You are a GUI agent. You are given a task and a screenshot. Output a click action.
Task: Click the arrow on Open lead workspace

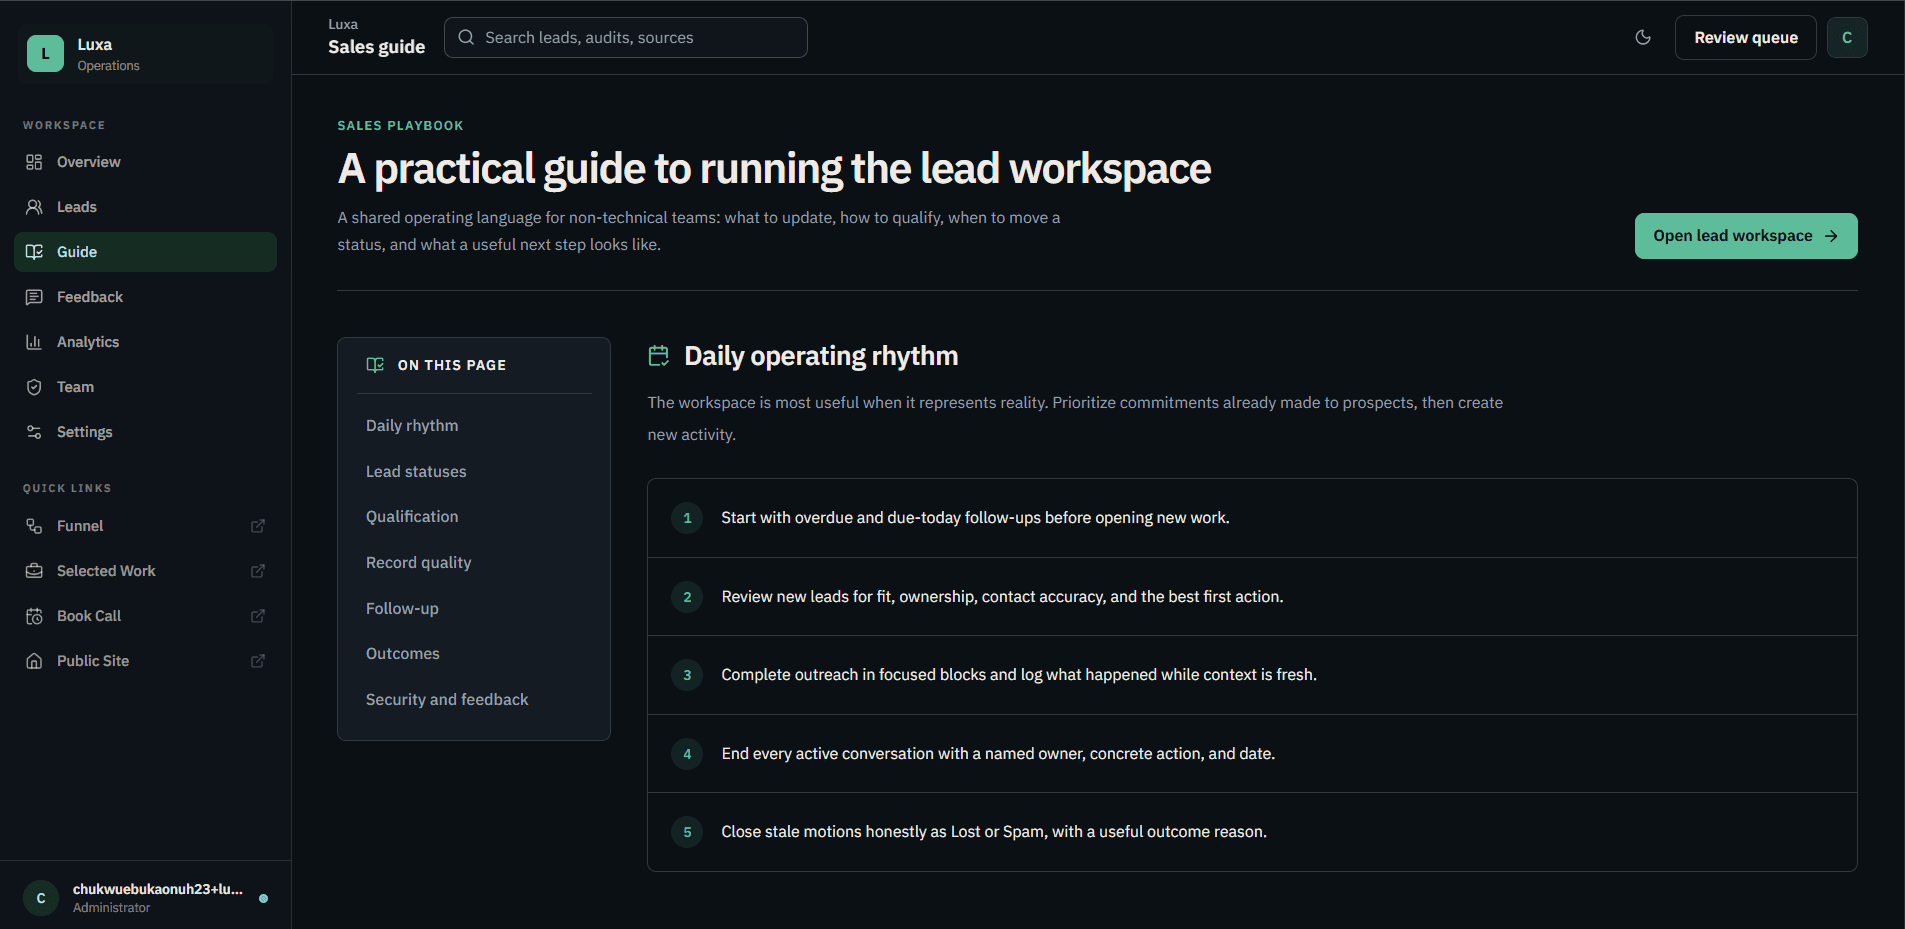(x=1831, y=236)
